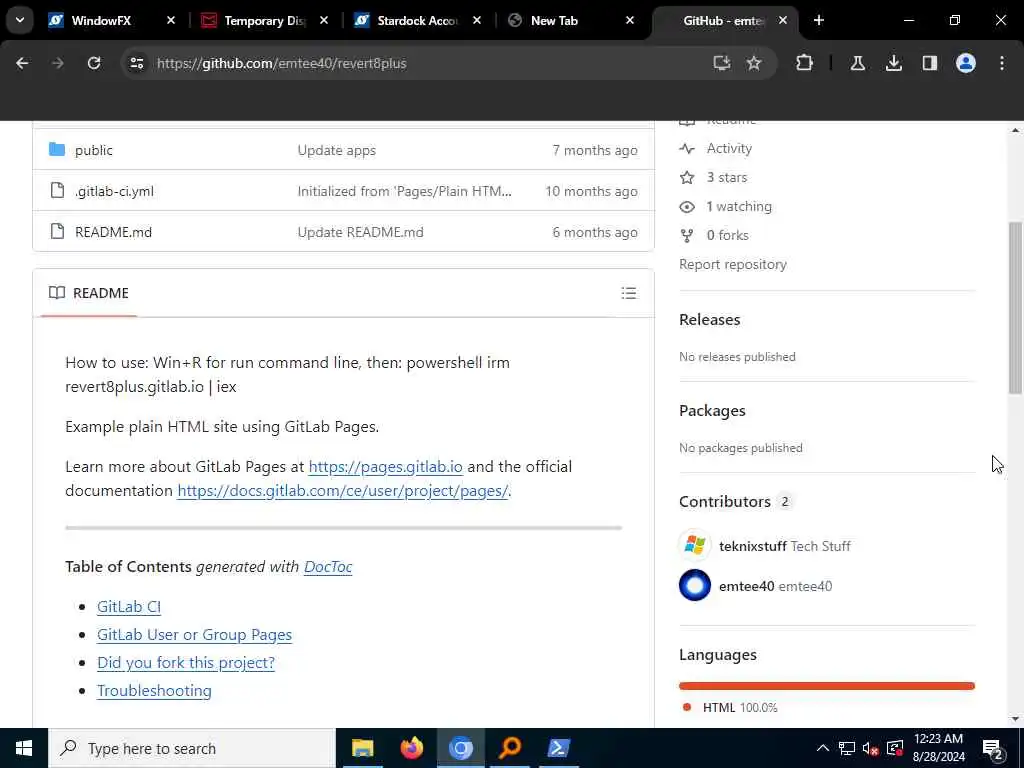Screen dimensions: 1024x768
Task: Open the public folder
Action: 93,150
